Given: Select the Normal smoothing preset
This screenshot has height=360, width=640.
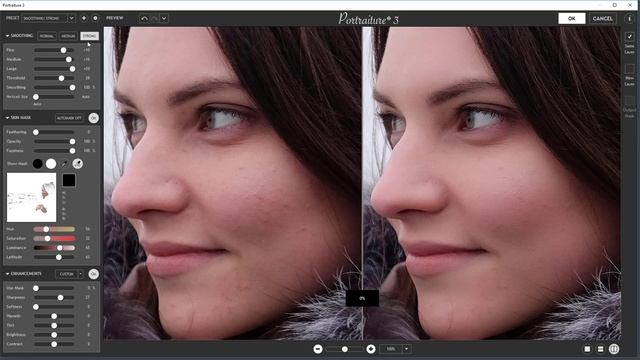Looking at the screenshot, I should pyautogui.click(x=47, y=36).
